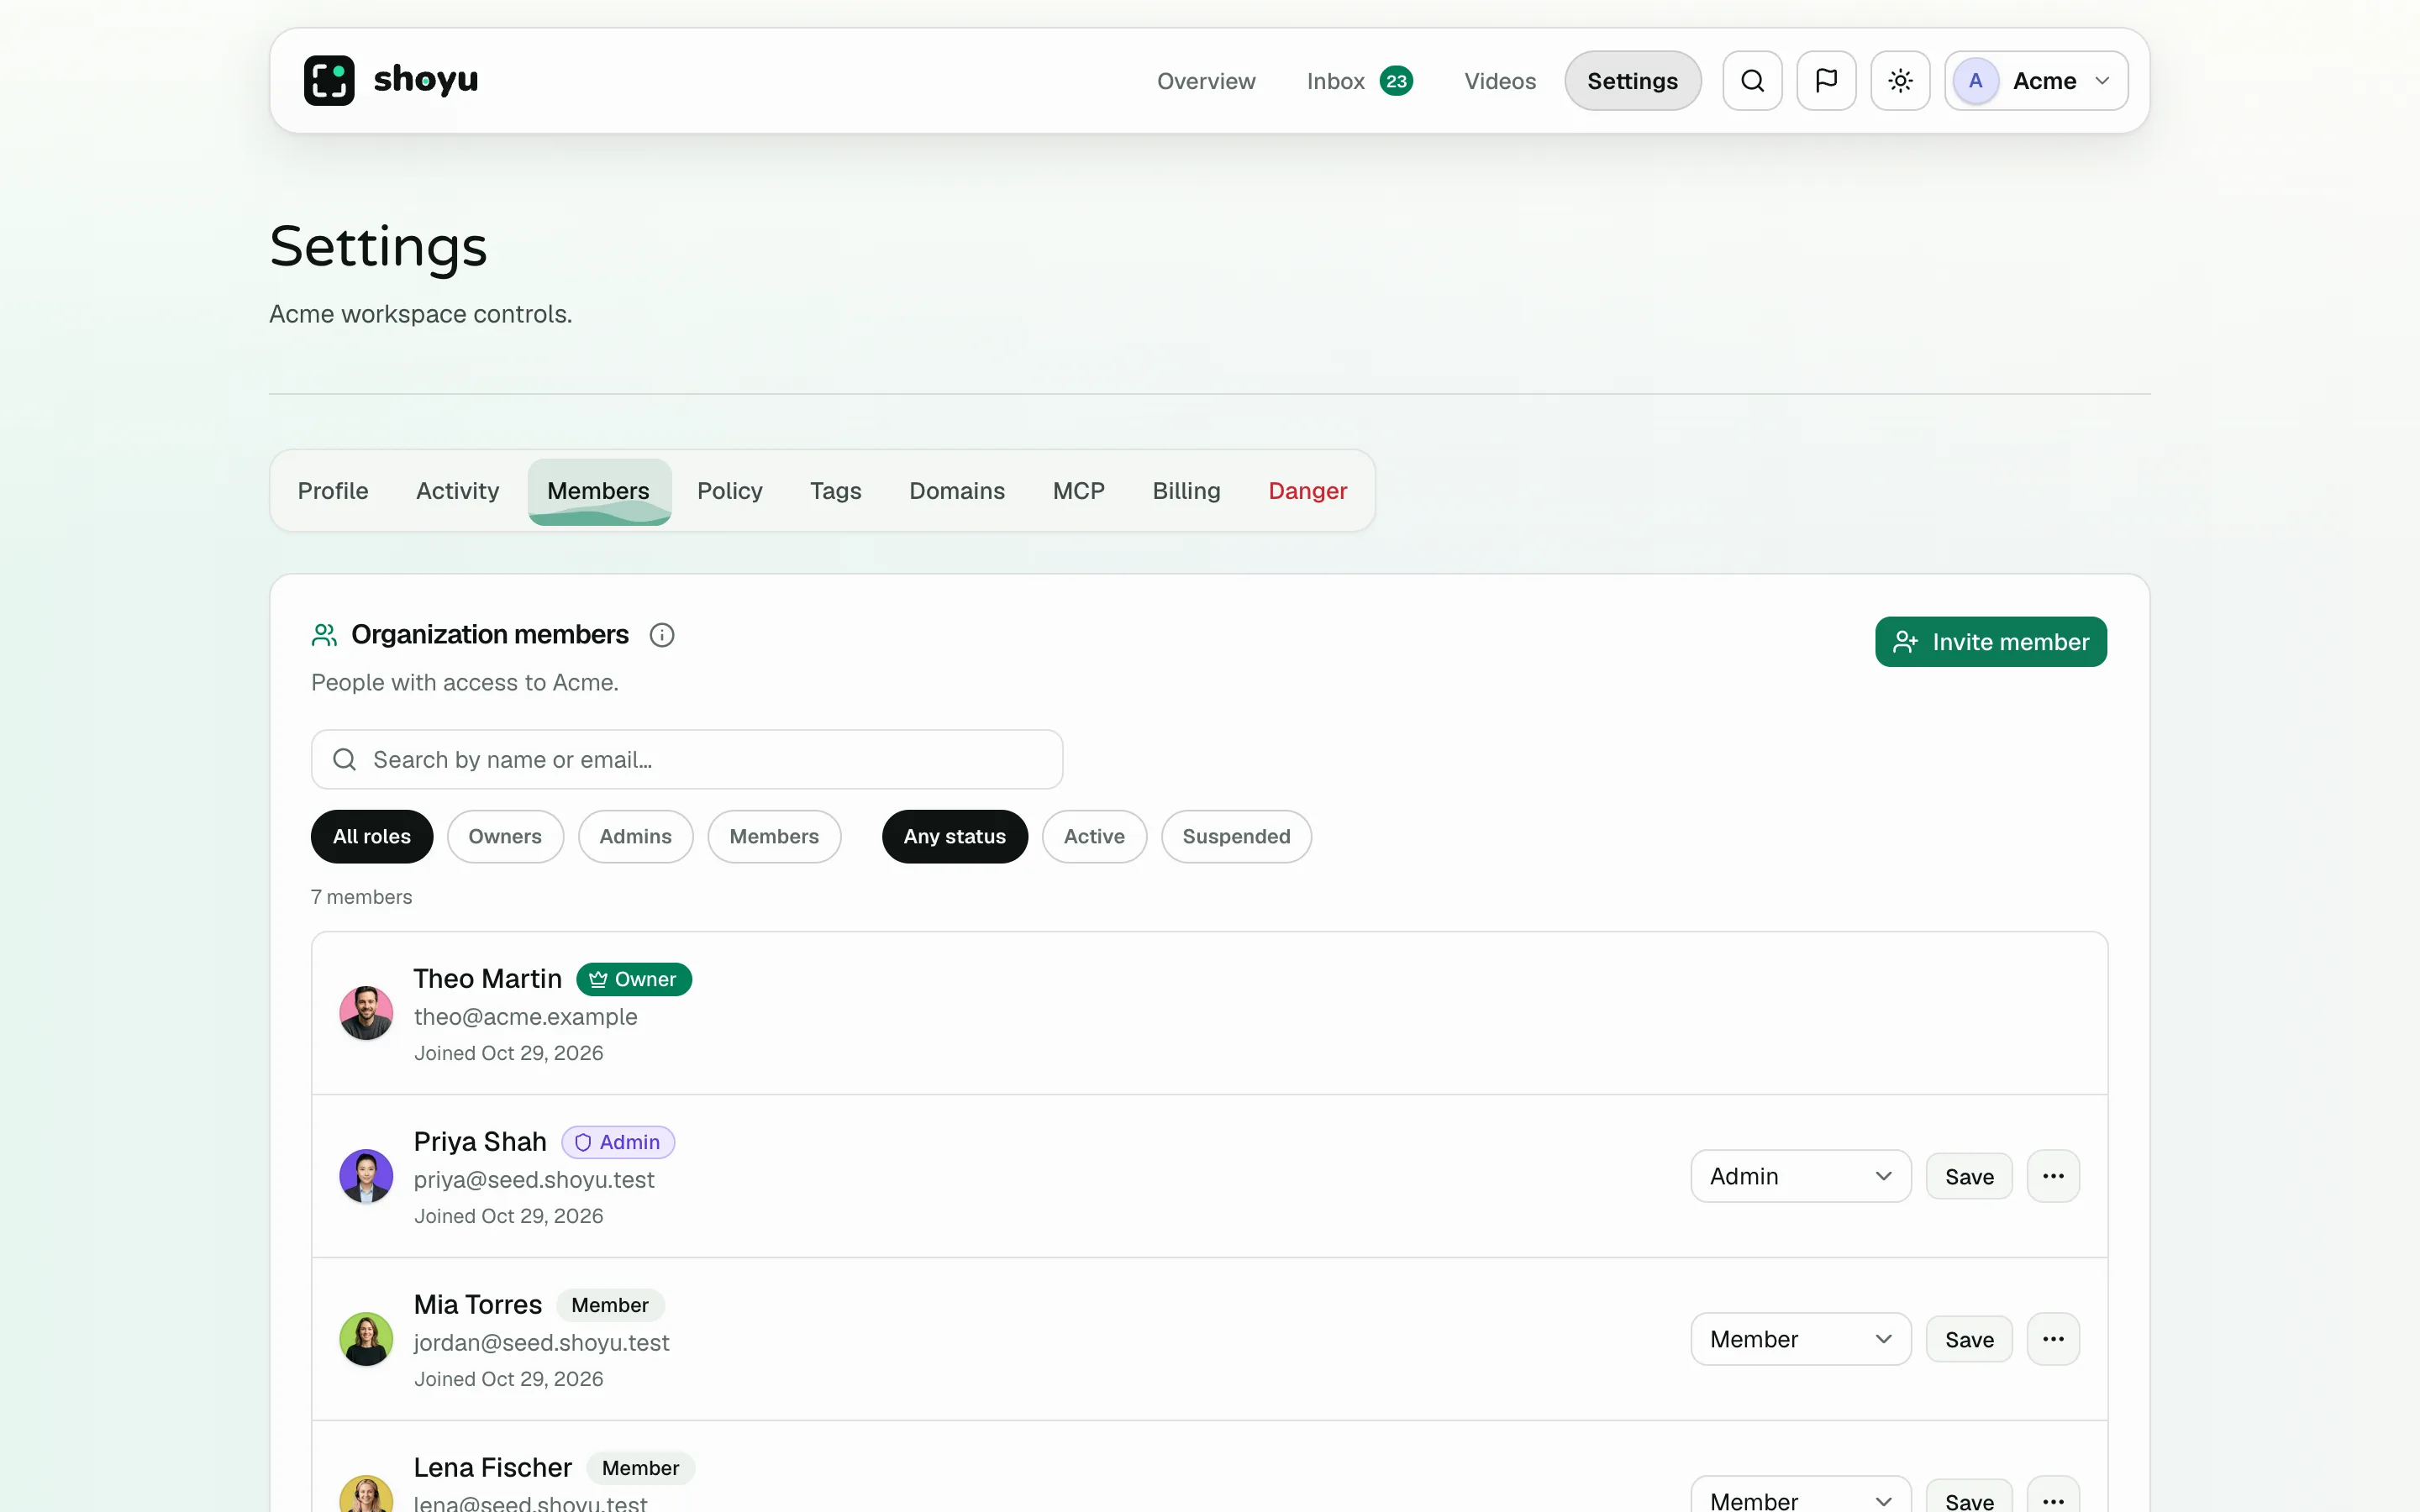Screen dimensions: 2420x1512
Task: Open the Inbox nav item
Action: (1359, 81)
